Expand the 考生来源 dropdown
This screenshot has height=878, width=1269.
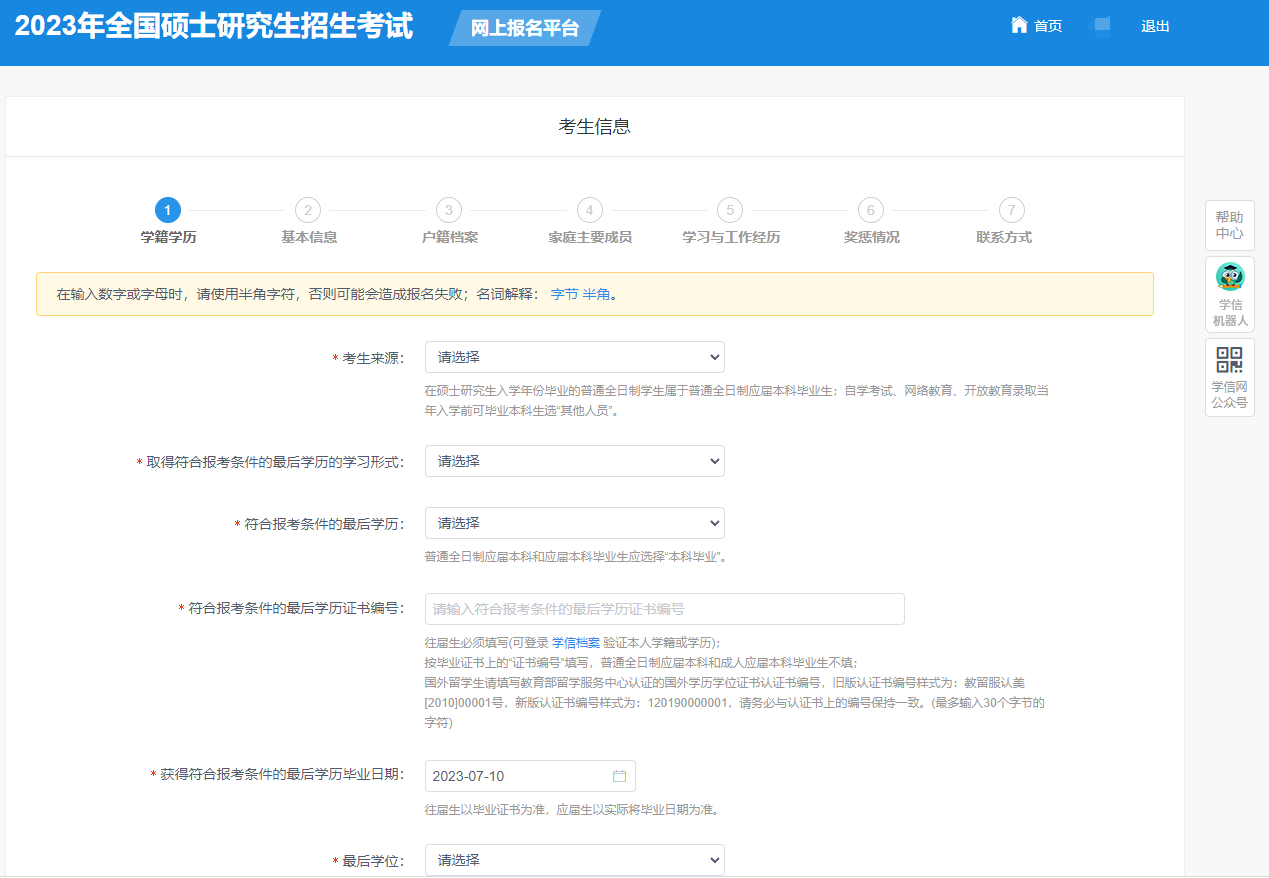tap(574, 357)
